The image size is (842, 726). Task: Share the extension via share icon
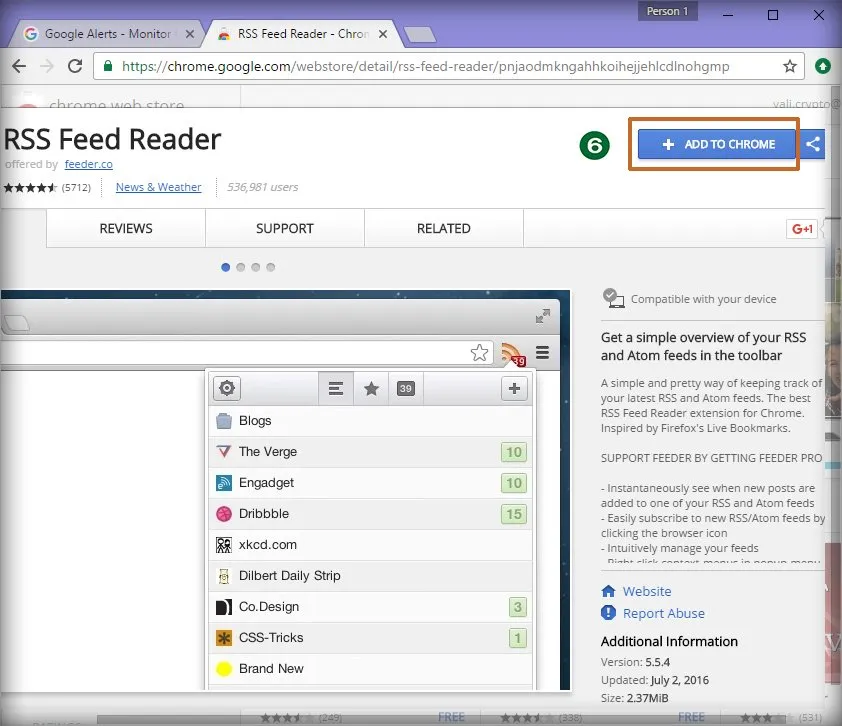[x=812, y=144]
